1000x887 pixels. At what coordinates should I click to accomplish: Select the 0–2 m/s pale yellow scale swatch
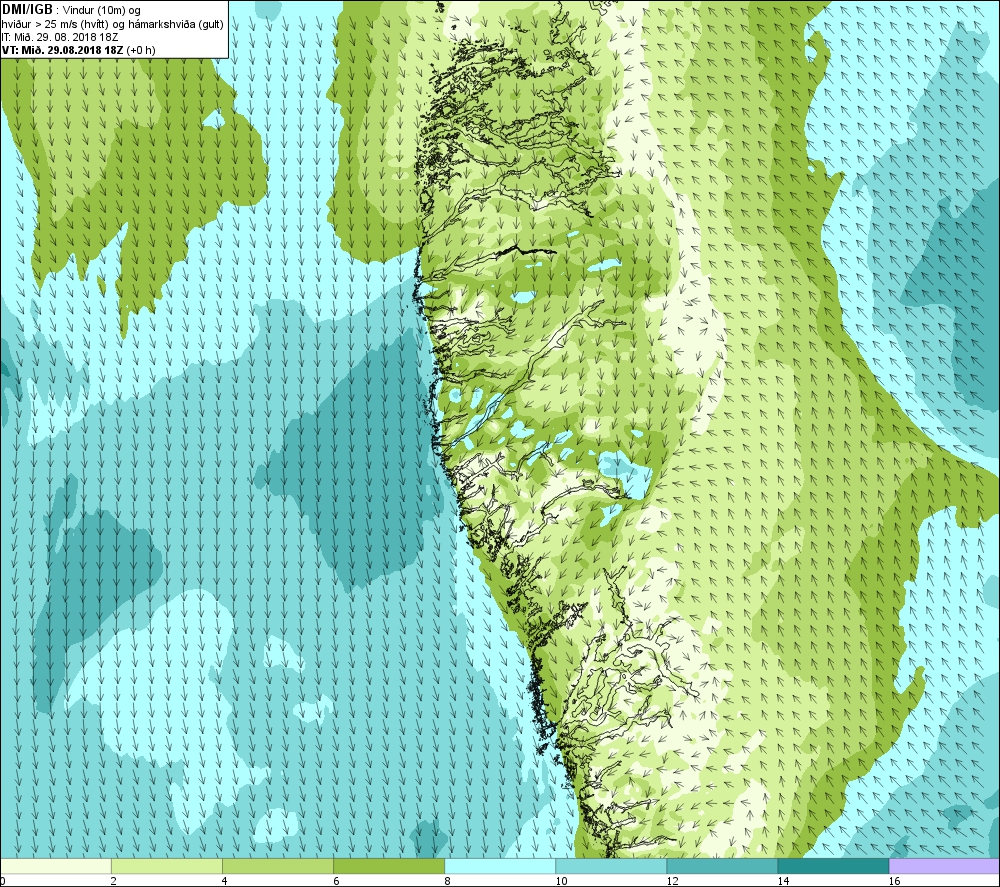tap(55, 866)
